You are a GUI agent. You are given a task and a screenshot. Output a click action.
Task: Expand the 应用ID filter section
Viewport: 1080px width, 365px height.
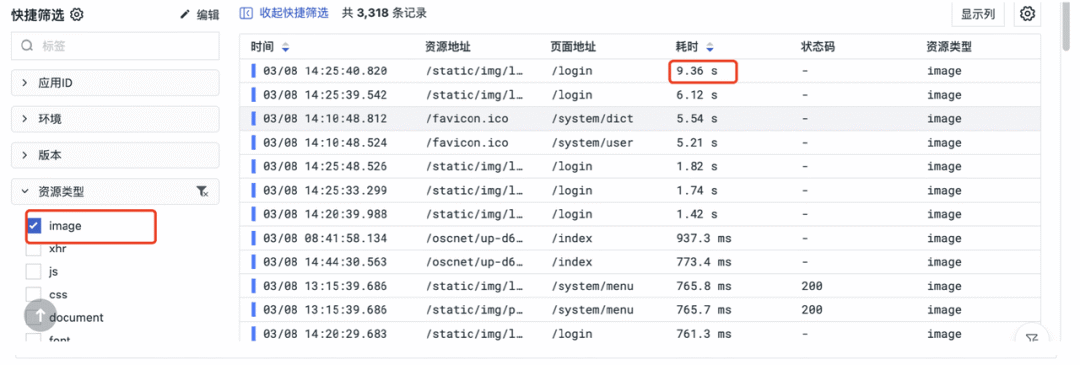(116, 83)
